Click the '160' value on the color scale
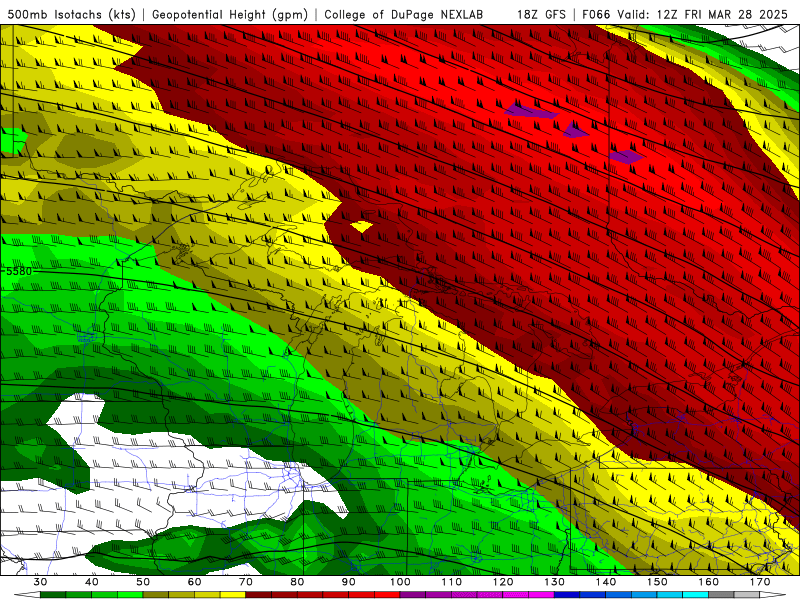800x600 pixels. (x=709, y=582)
